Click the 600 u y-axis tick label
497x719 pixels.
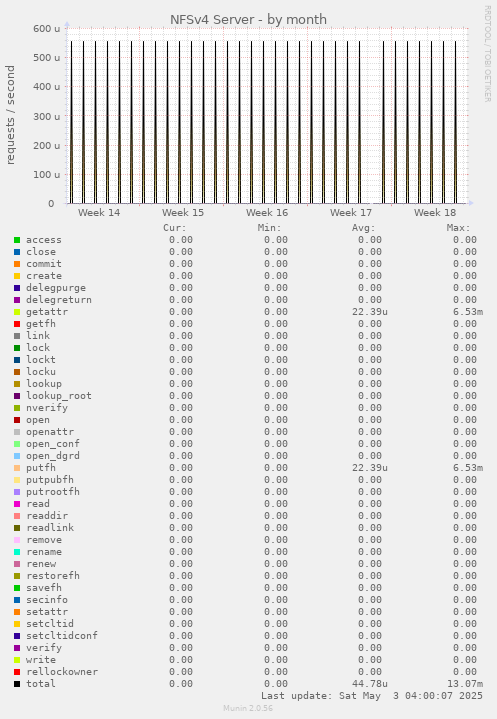pyautogui.click(x=46, y=28)
